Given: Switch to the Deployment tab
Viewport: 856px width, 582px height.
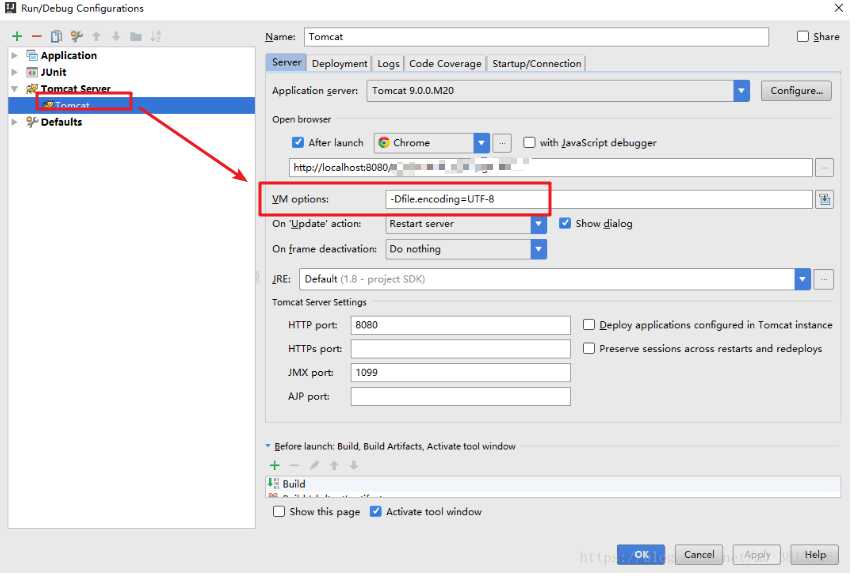Looking at the screenshot, I should 339,63.
